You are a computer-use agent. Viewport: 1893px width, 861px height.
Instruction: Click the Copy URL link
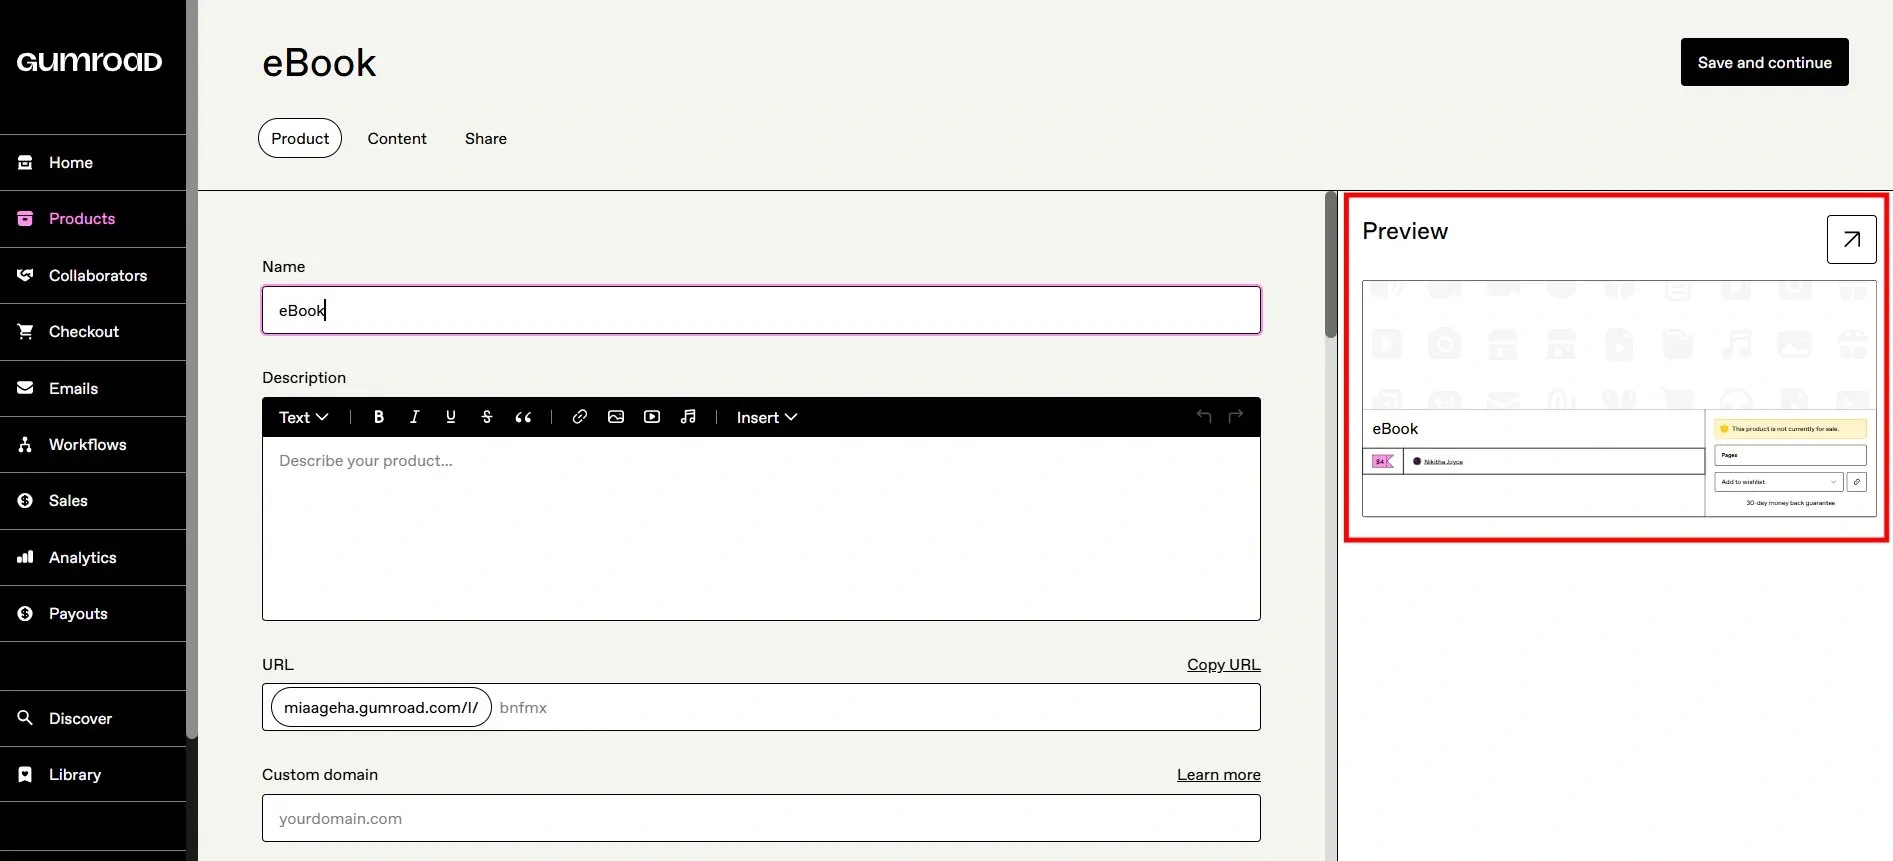[1223, 664]
